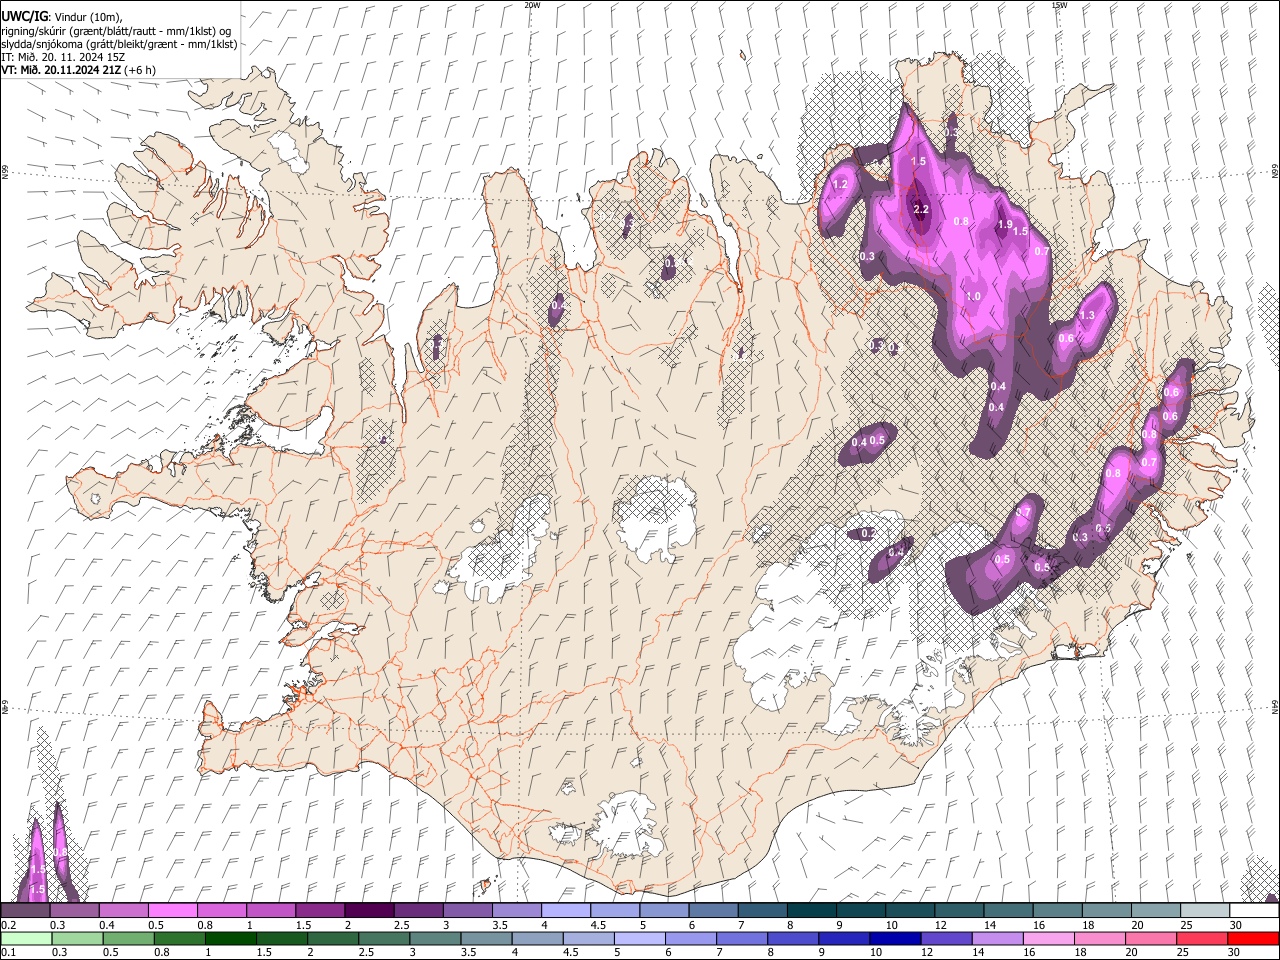Pick the darkest purple top-row swatch between 2 and 2.5
Viewport: 1280px width, 960px height.
click(x=368, y=911)
